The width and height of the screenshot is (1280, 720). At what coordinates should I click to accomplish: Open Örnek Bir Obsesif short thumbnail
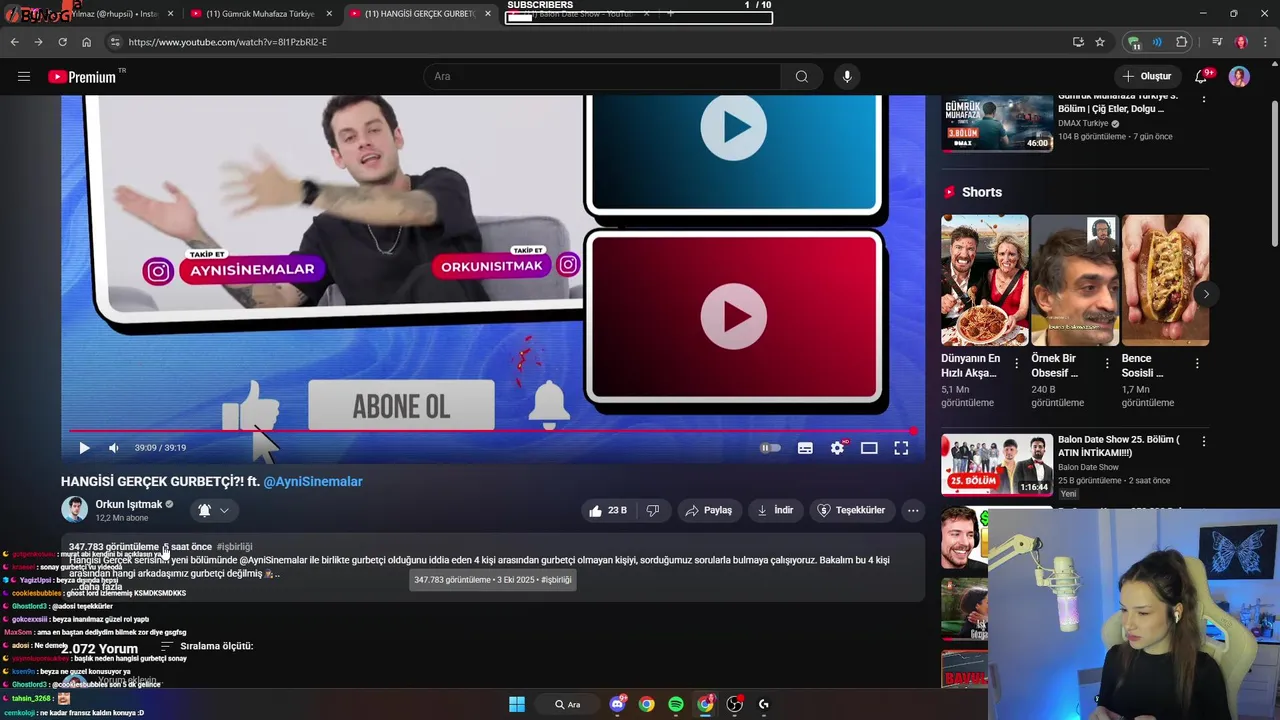click(1075, 280)
